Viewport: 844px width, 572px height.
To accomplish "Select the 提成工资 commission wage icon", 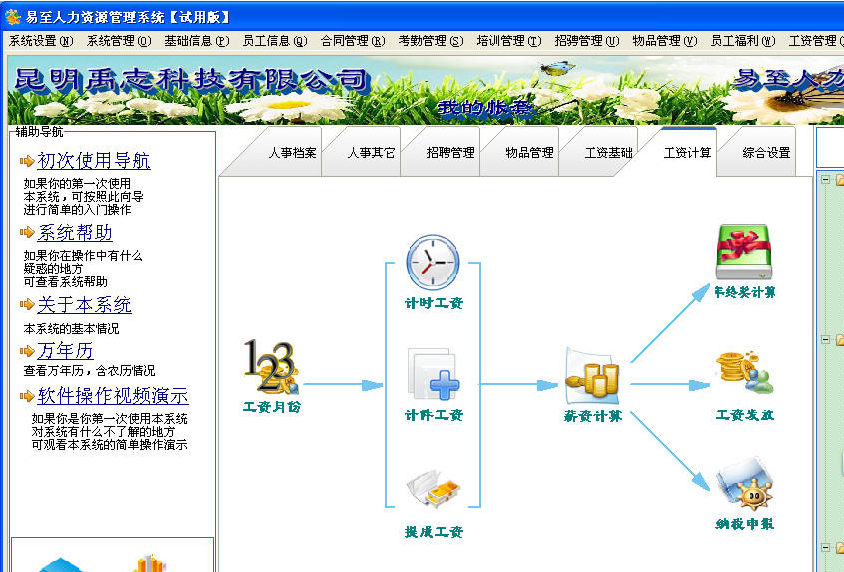I will pyautogui.click(x=433, y=492).
